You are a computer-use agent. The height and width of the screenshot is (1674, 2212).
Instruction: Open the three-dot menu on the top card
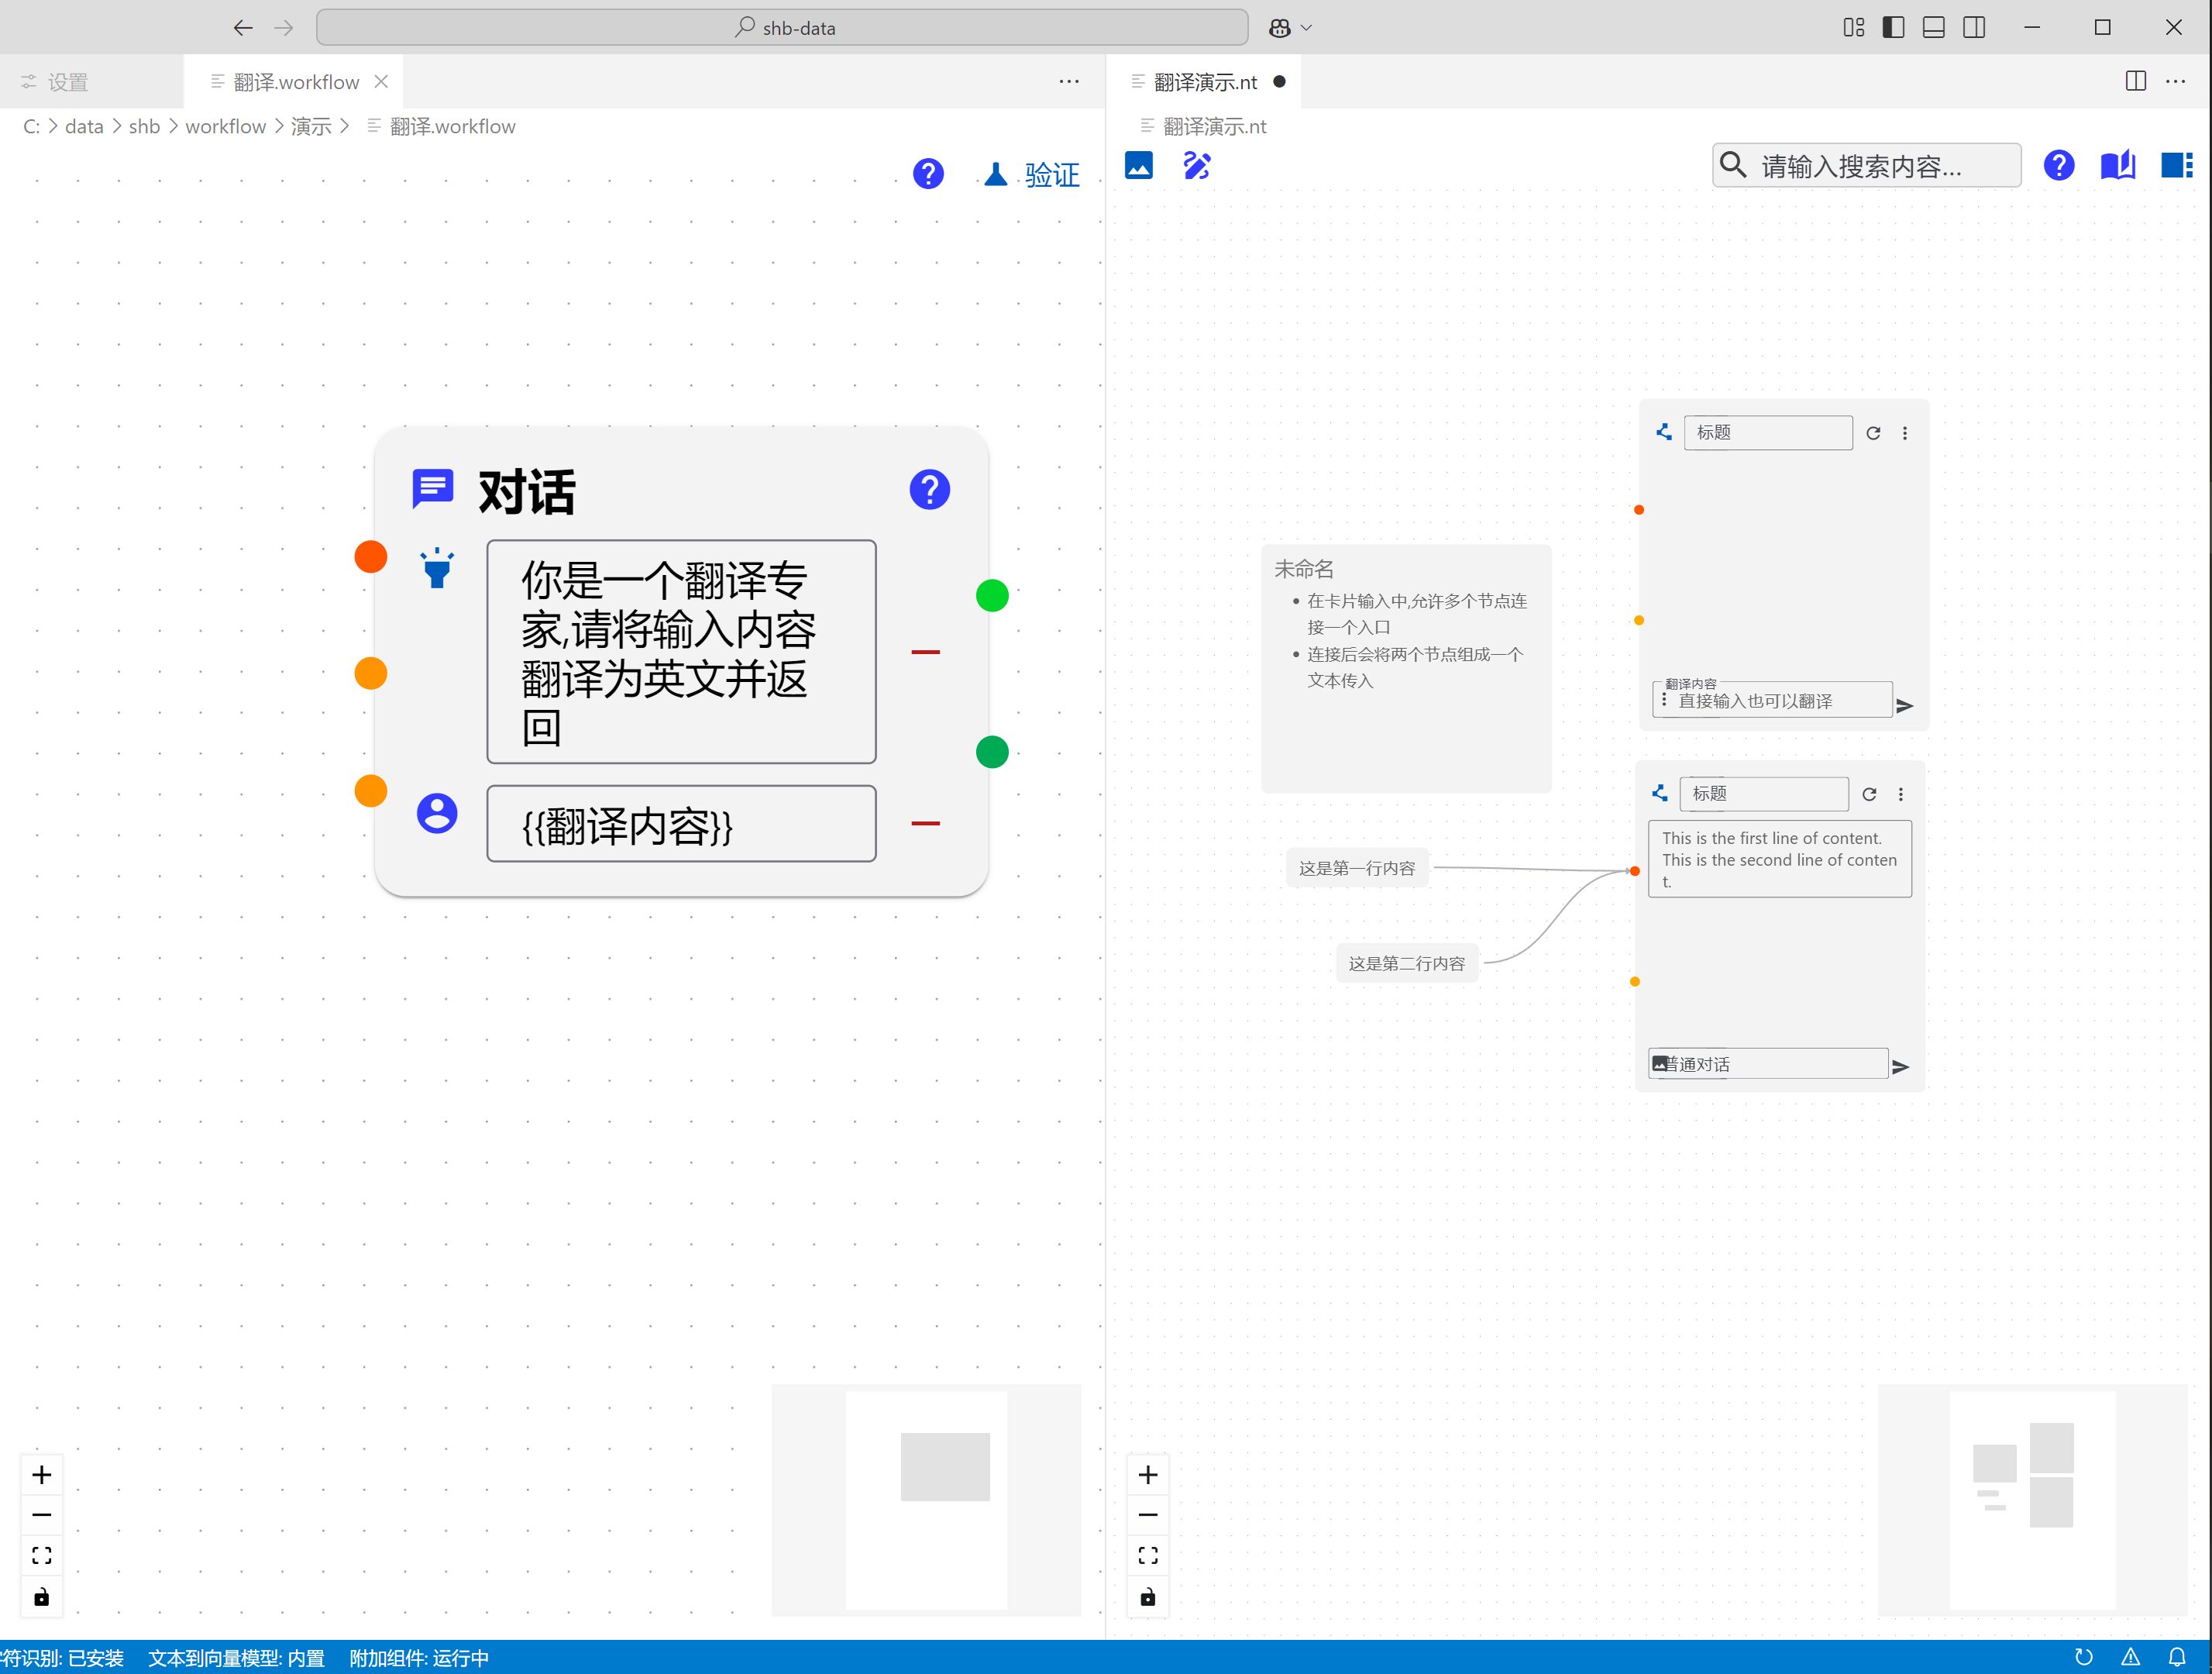click(x=1905, y=433)
